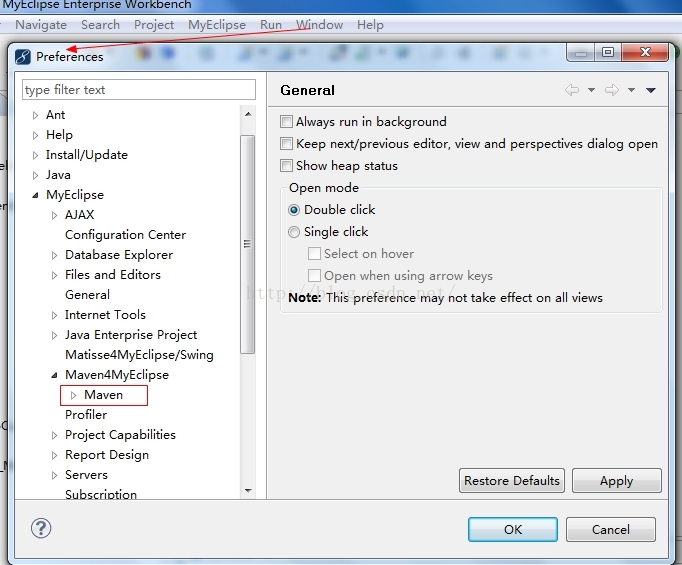Expand the Ant tree node

click(x=35, y=115)
